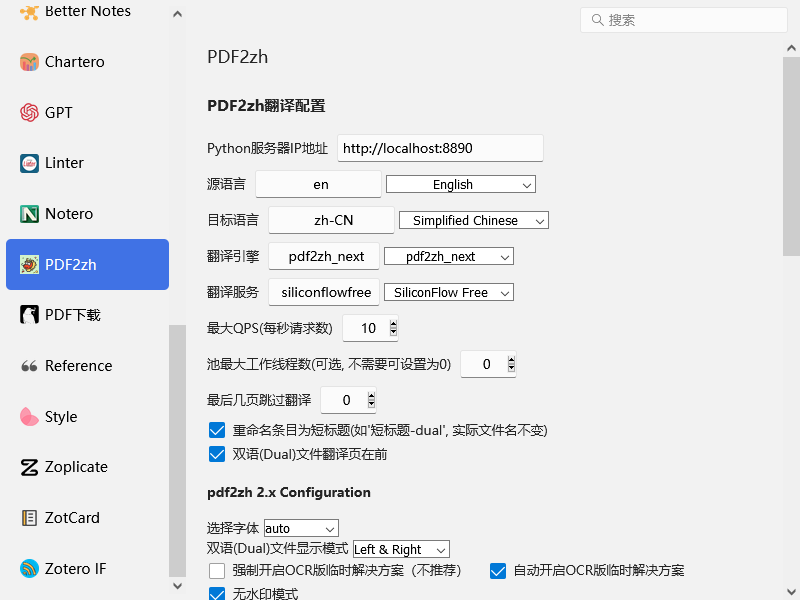The image size is (800, 600).
Task: Click the pdf2zh 2.x Configuration heading
Action: (x=289, y=492)
